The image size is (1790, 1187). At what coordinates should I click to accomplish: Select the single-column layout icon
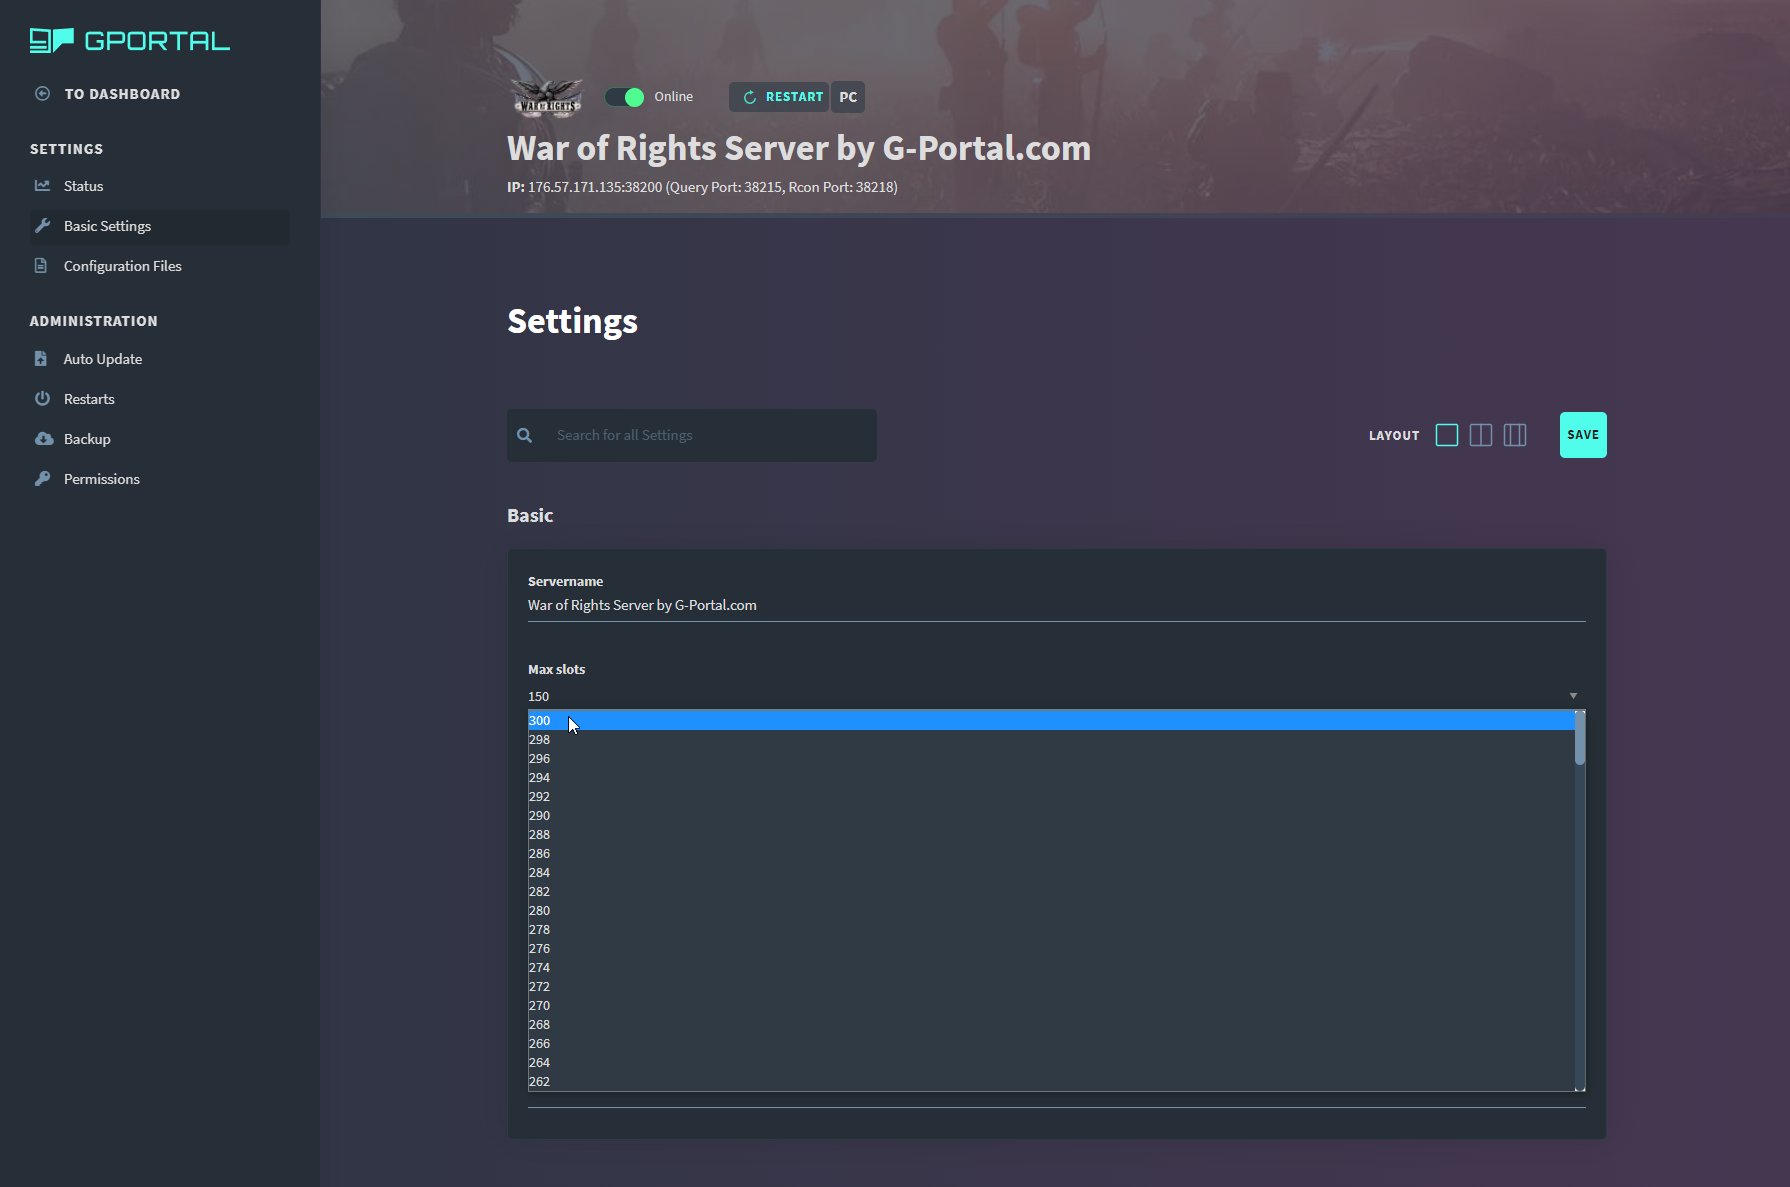pyautogui.click(x=1447, y=435)
